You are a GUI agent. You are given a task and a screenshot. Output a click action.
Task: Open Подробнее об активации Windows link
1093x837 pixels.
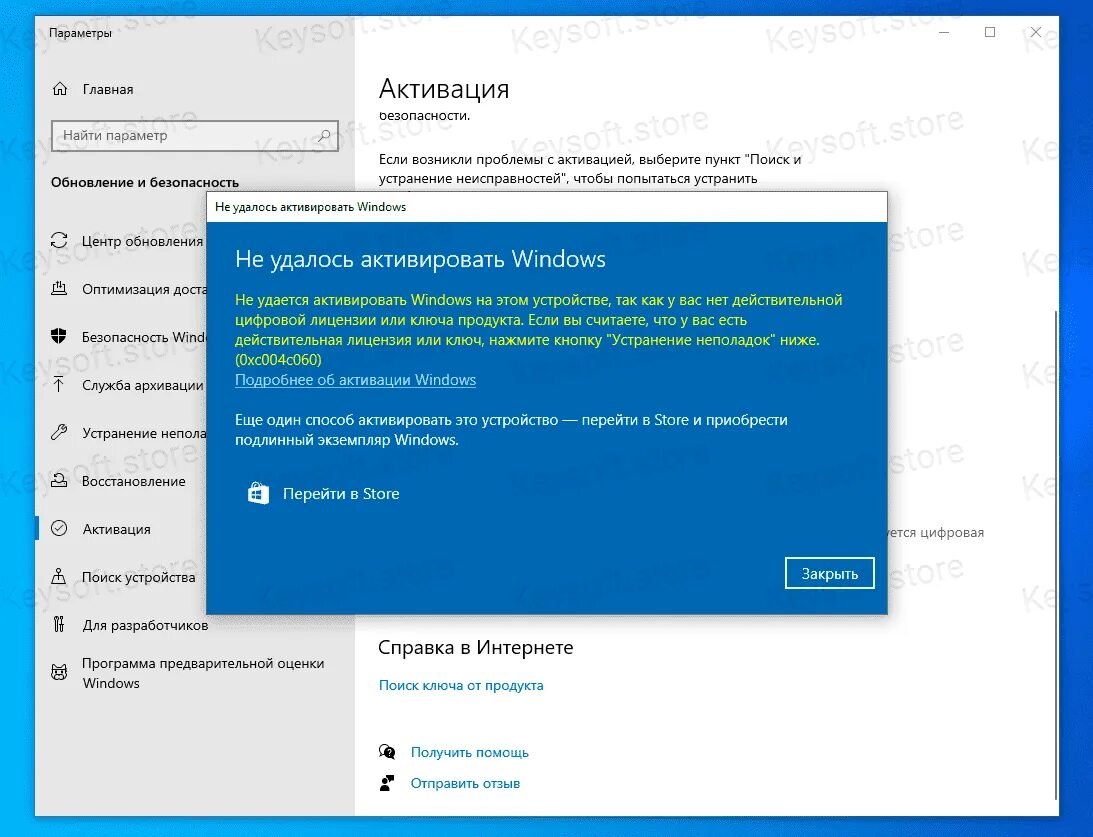tap(356, 380)
